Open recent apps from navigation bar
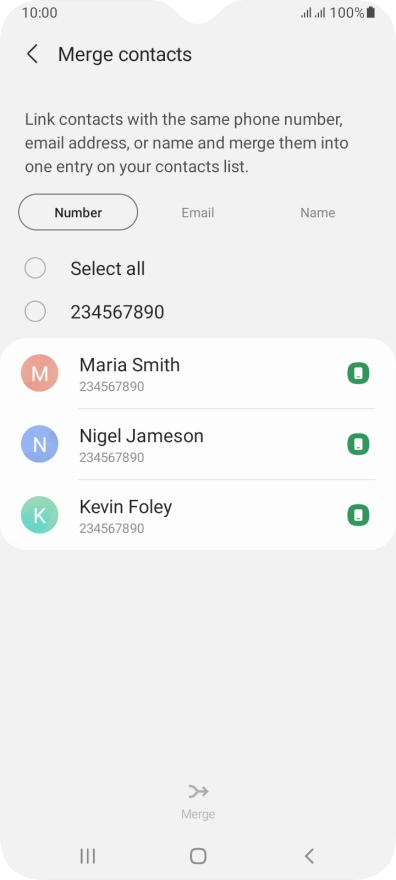Screen dimensions: 396x880 click(88, 856)
